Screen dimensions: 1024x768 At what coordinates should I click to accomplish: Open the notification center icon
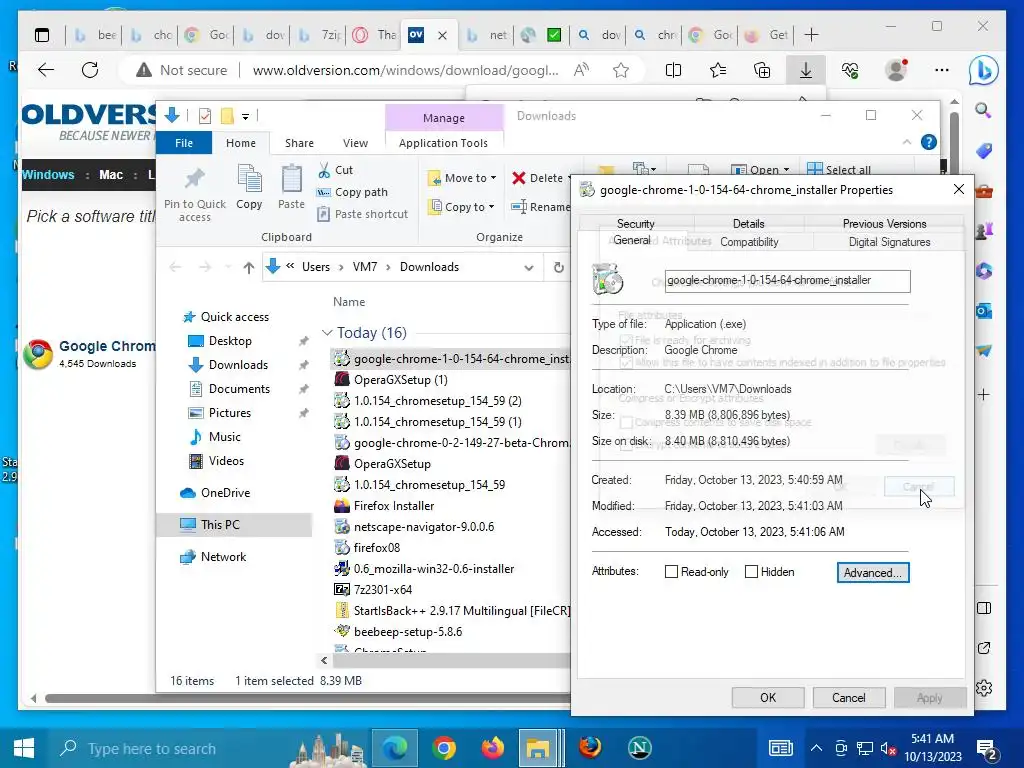(986, 748)
